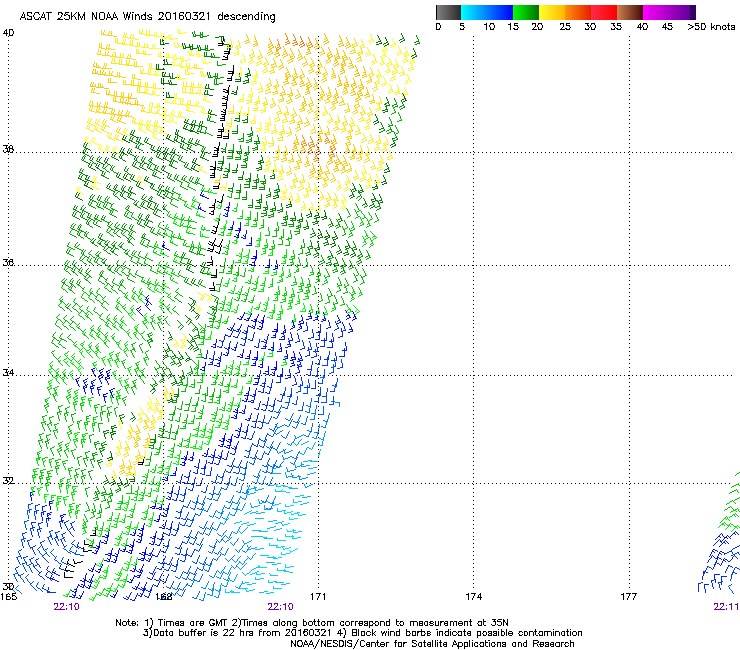Click the orange 25-30 knots color segment
This screenshot has height=650, width=740.
click(578, 12)
